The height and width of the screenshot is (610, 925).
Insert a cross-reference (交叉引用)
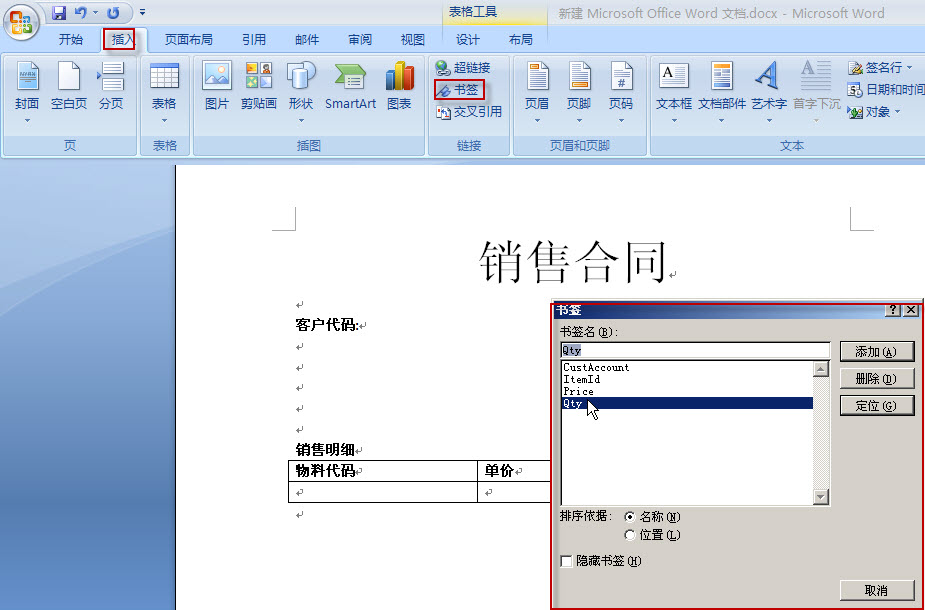pos(469,111)
